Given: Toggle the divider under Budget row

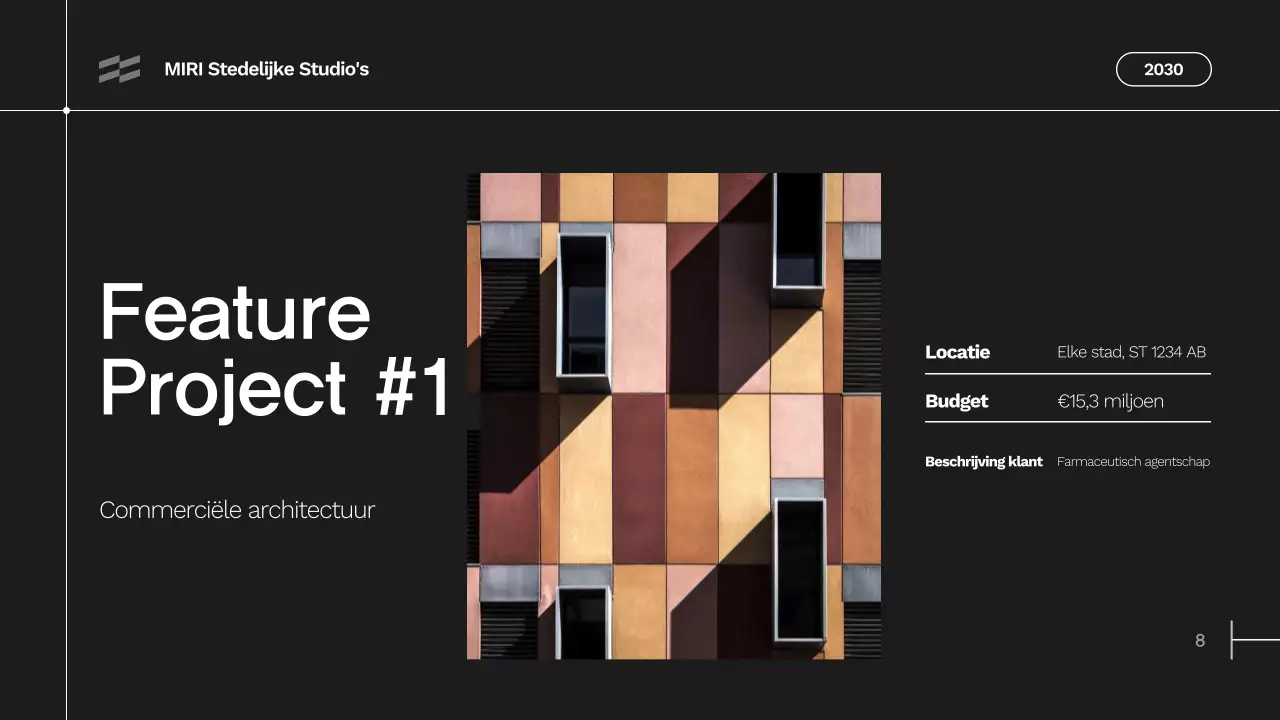Looking at the screenshot, I should (x=1067, y=422).
